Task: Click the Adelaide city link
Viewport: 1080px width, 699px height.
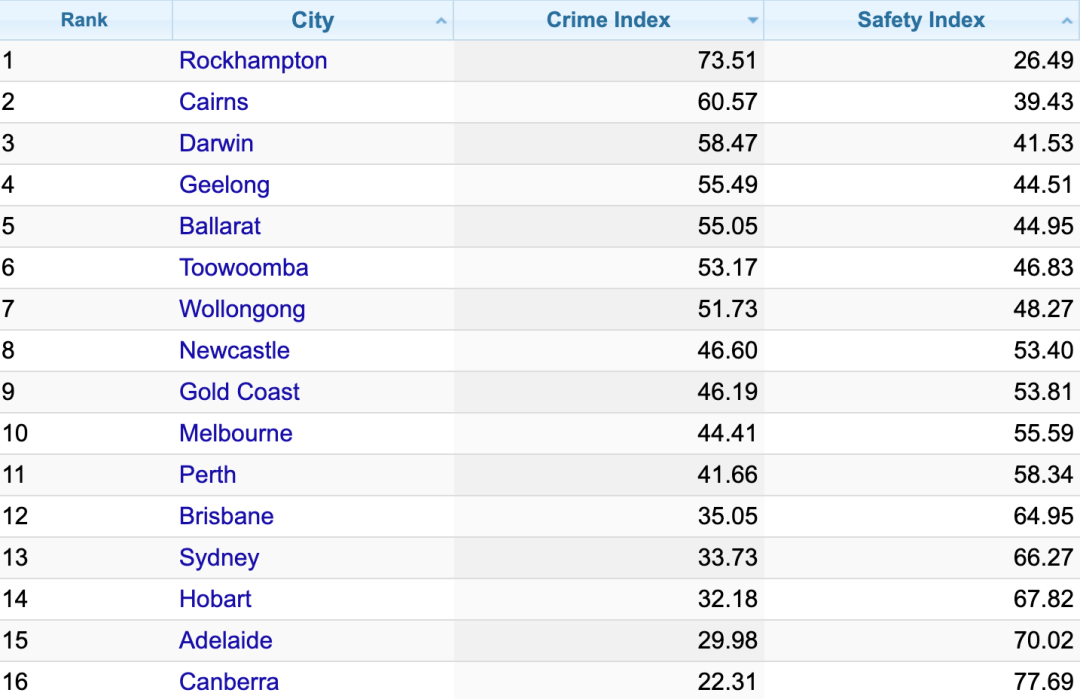Action: [x=225, y=641]
